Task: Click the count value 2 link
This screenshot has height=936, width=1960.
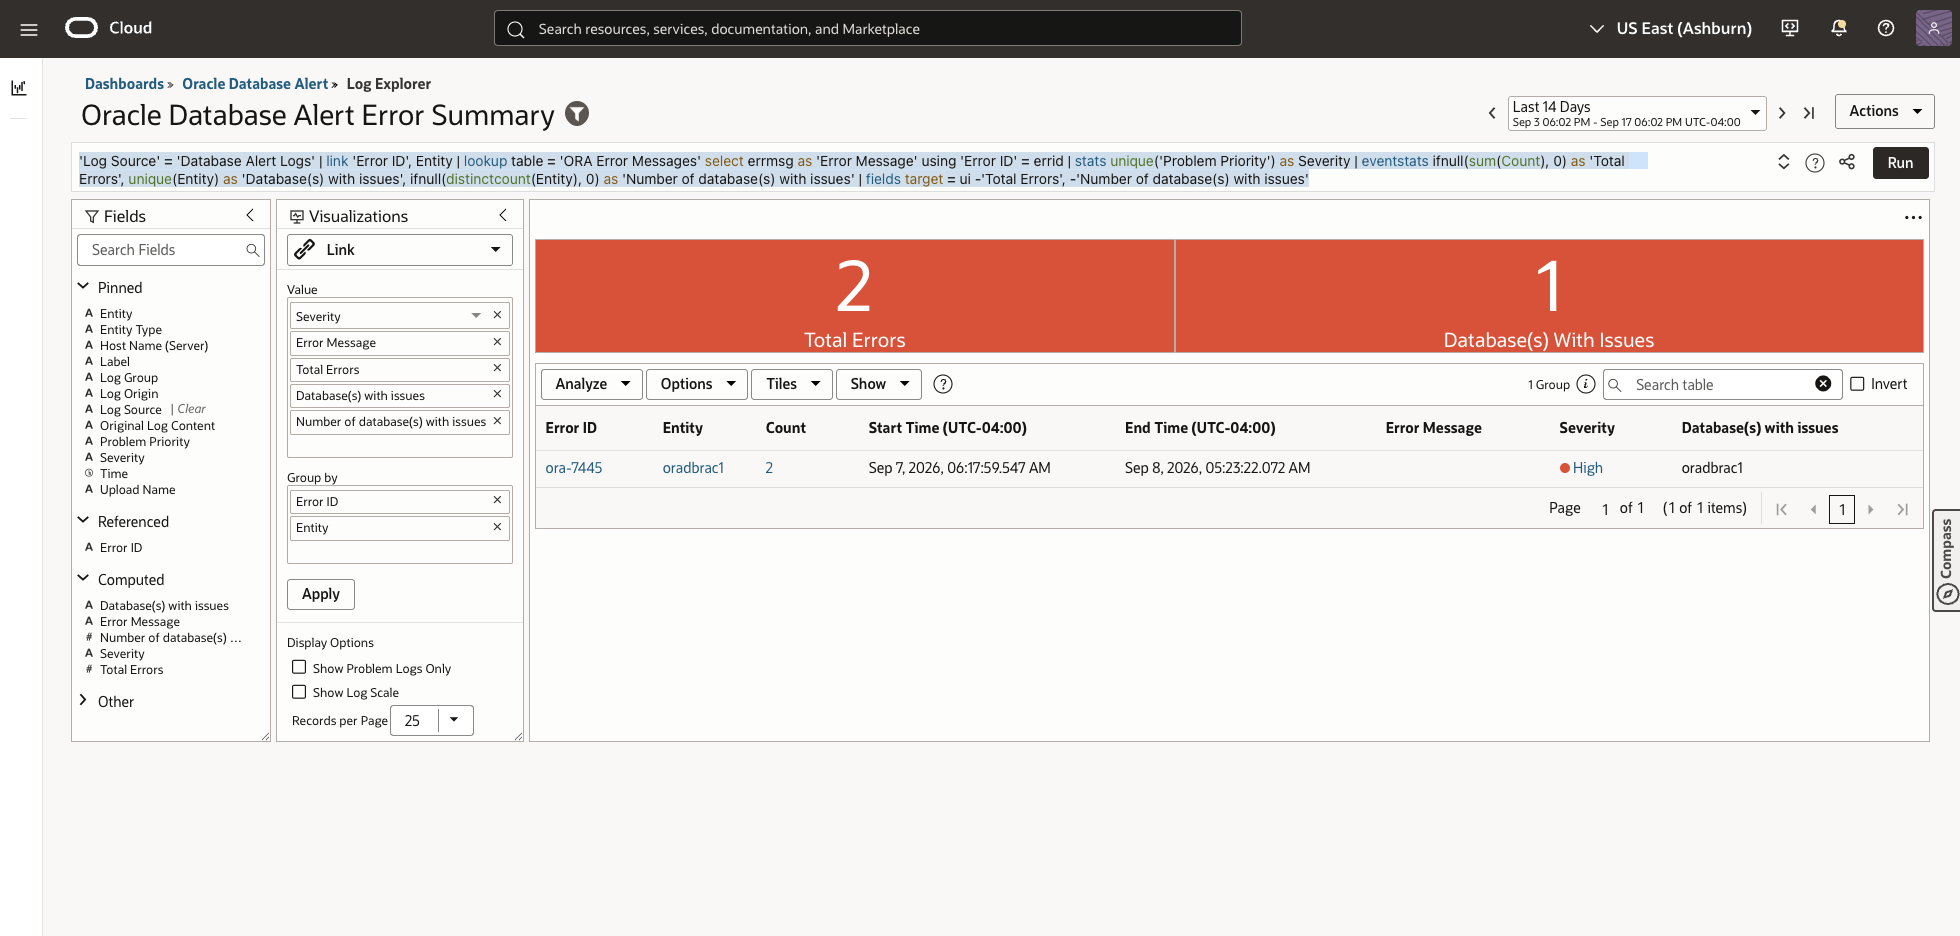Action: 769,468
